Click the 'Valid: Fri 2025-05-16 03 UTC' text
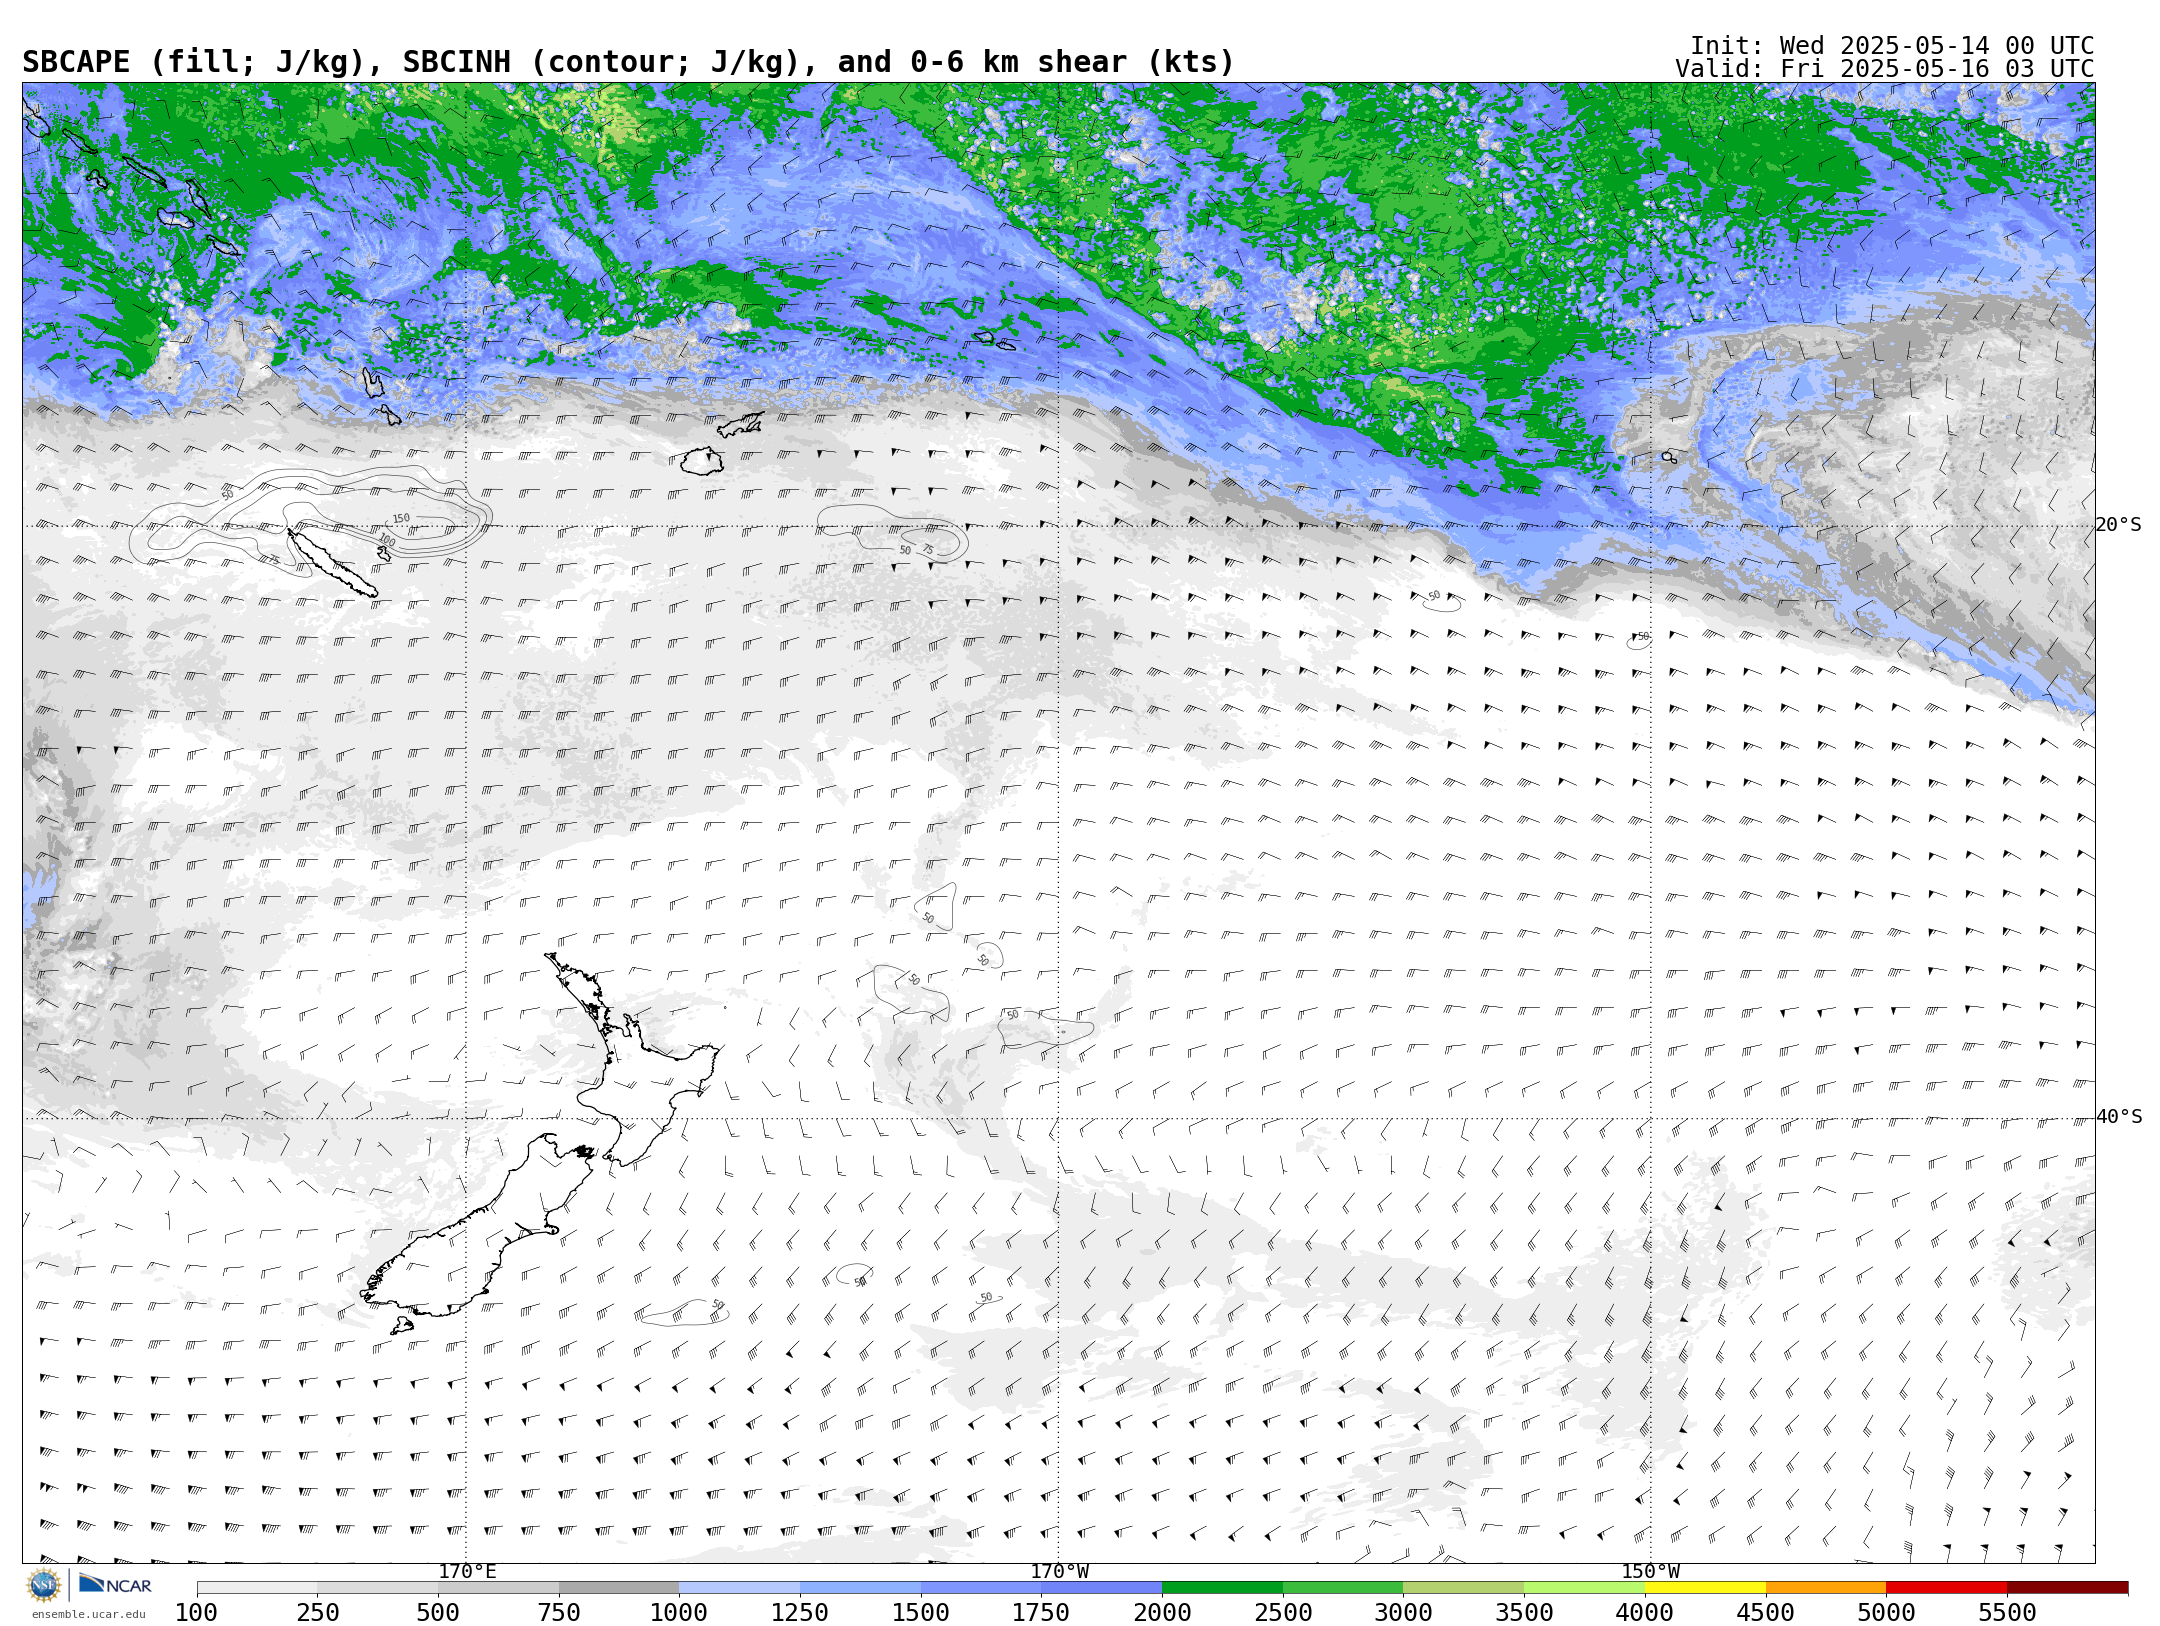Screen dimensions: 2160x1626 [x=1885, y=69]
